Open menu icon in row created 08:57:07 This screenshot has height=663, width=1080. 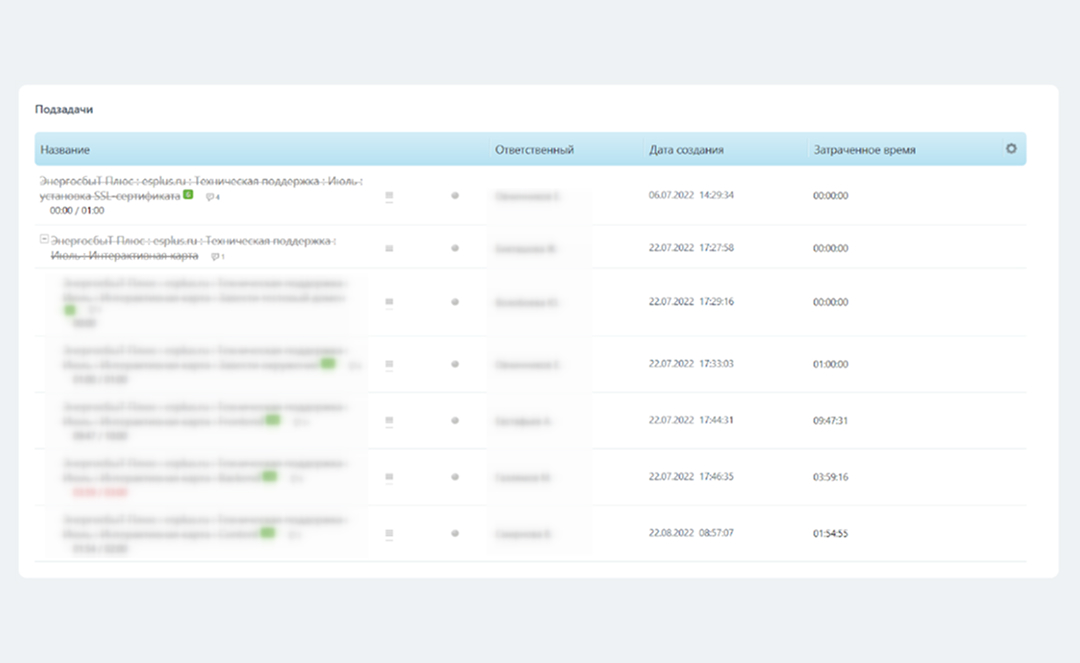pyautogui.click(x=389, y=534)
